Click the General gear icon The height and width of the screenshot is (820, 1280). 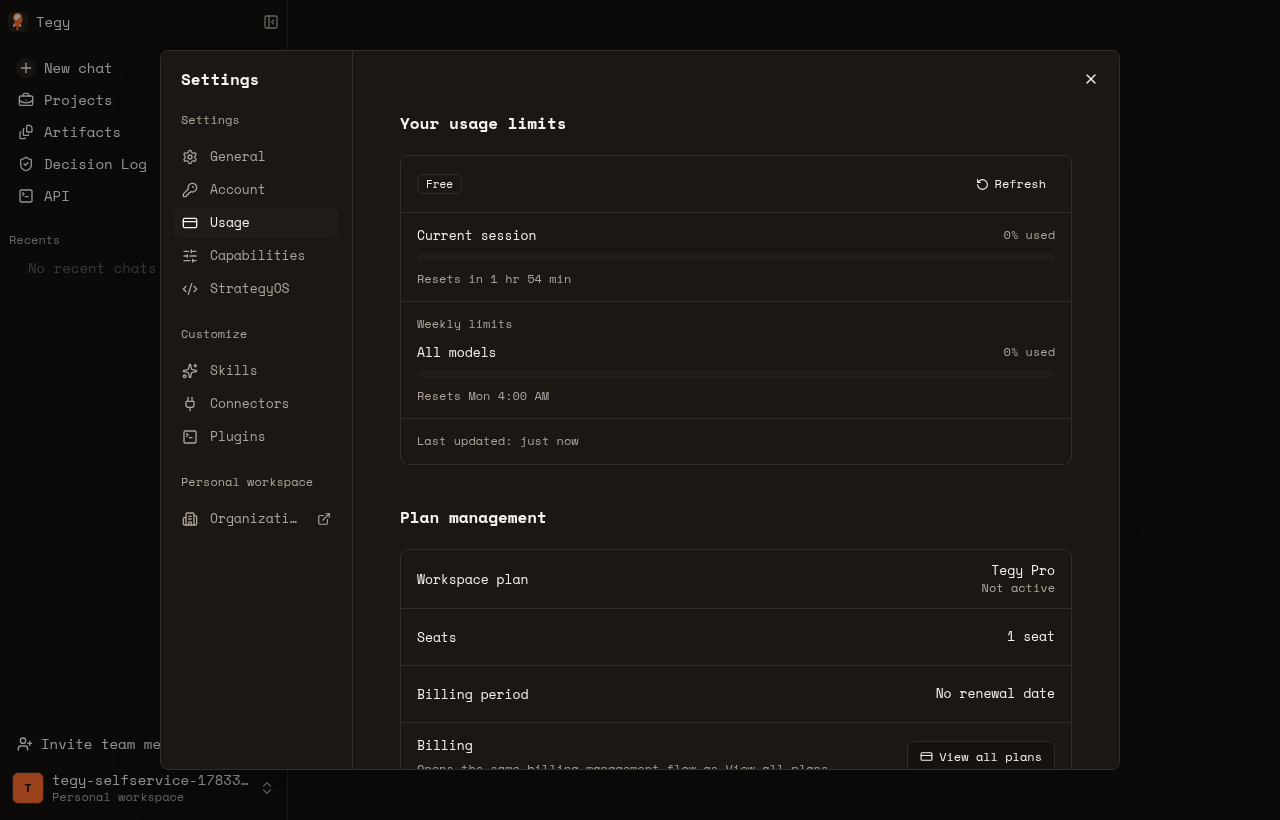(190, 157)
